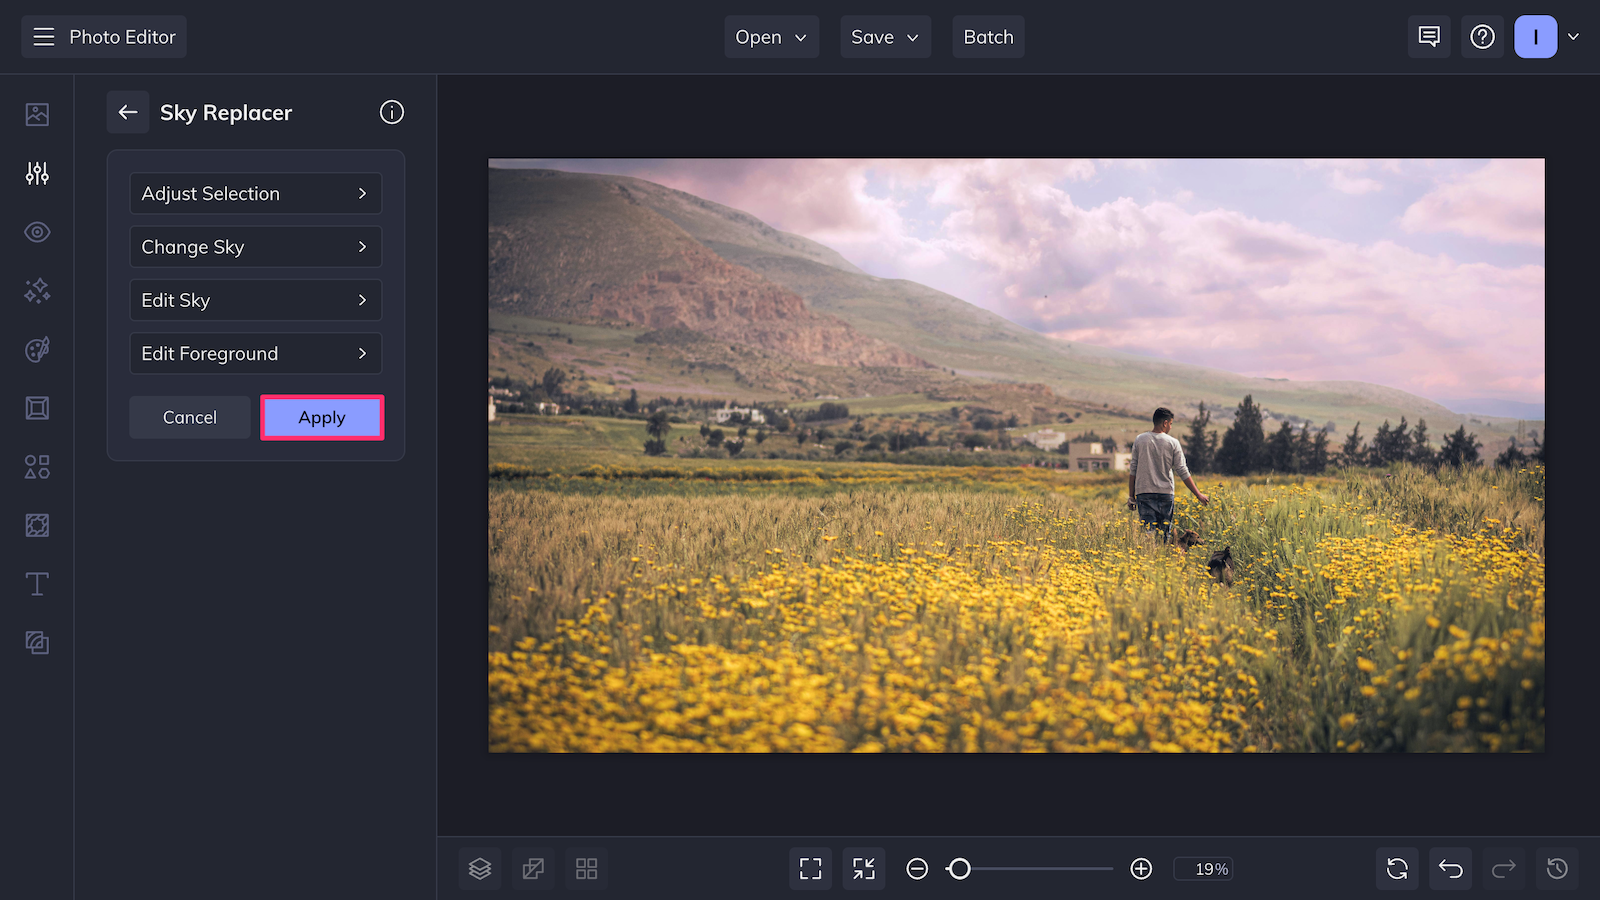Open the Batch processing menu

click(988, 36)
